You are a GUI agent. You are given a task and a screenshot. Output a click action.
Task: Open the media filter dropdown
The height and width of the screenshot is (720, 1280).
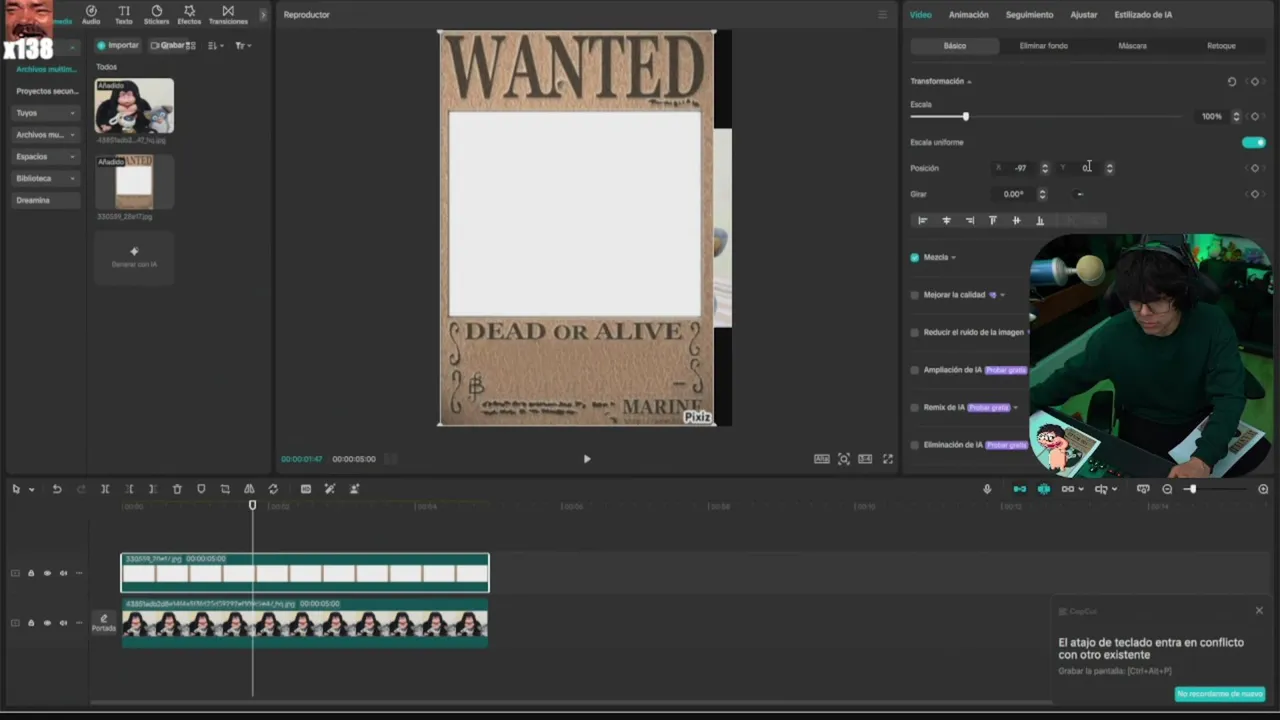coord(243,46)
